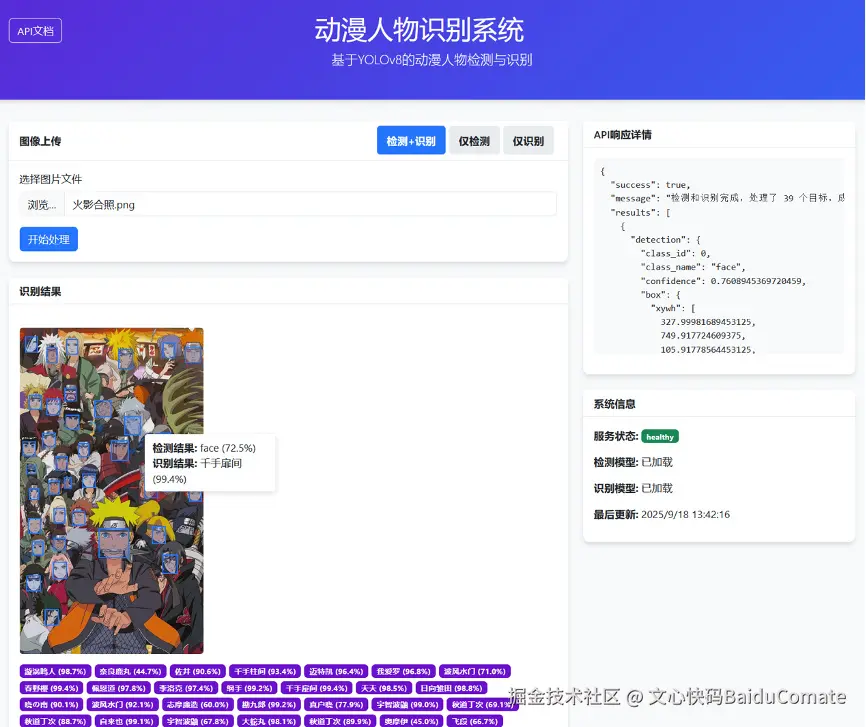
Task: Click the "confidence": 0.76 JSON line
Action: point(723,281)
